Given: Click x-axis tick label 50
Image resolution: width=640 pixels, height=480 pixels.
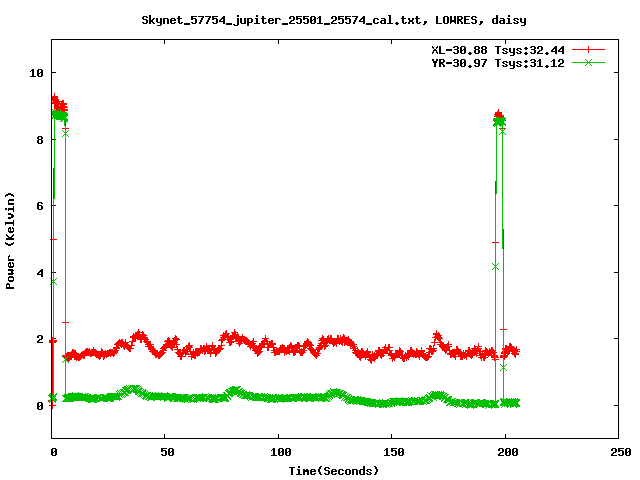Looking at the screenshot, I should click(167, 452).
